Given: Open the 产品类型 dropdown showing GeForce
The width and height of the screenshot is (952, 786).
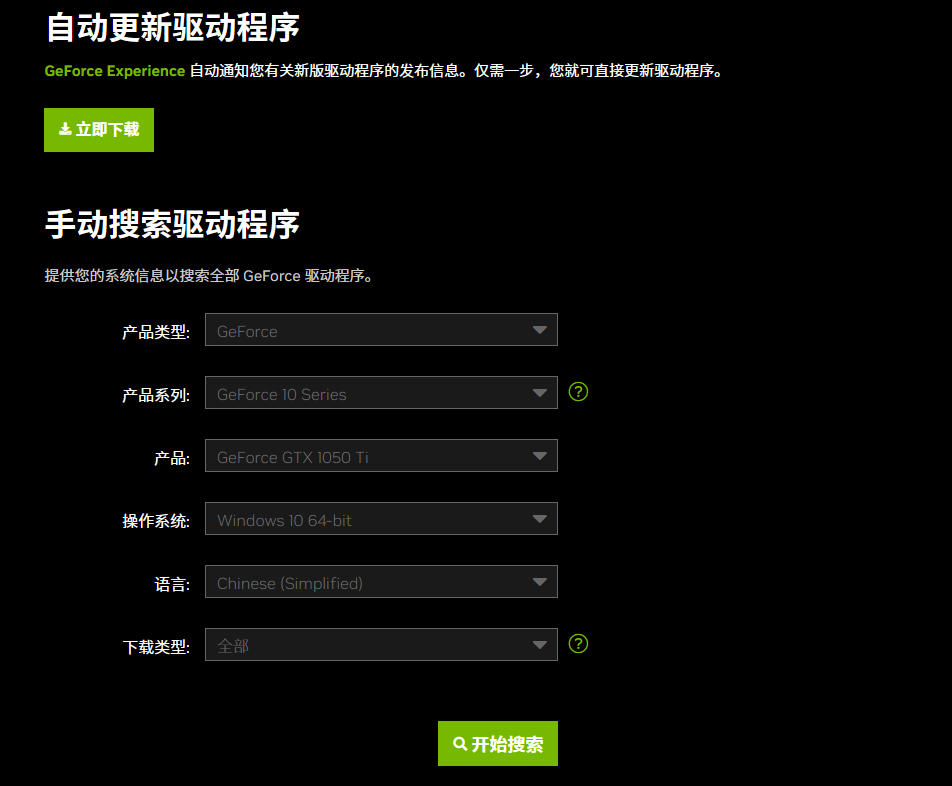Looking at the screenshot, I should click(x=380, y=329).
